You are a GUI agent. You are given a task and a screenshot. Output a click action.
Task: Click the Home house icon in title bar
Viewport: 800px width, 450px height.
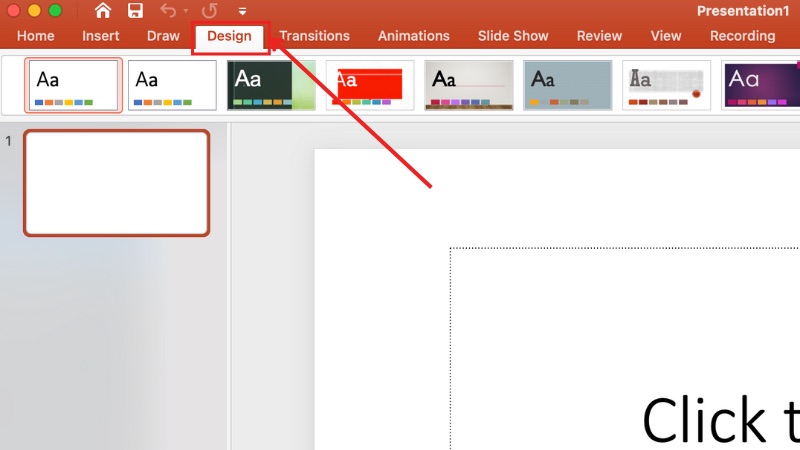coord(103,10)
